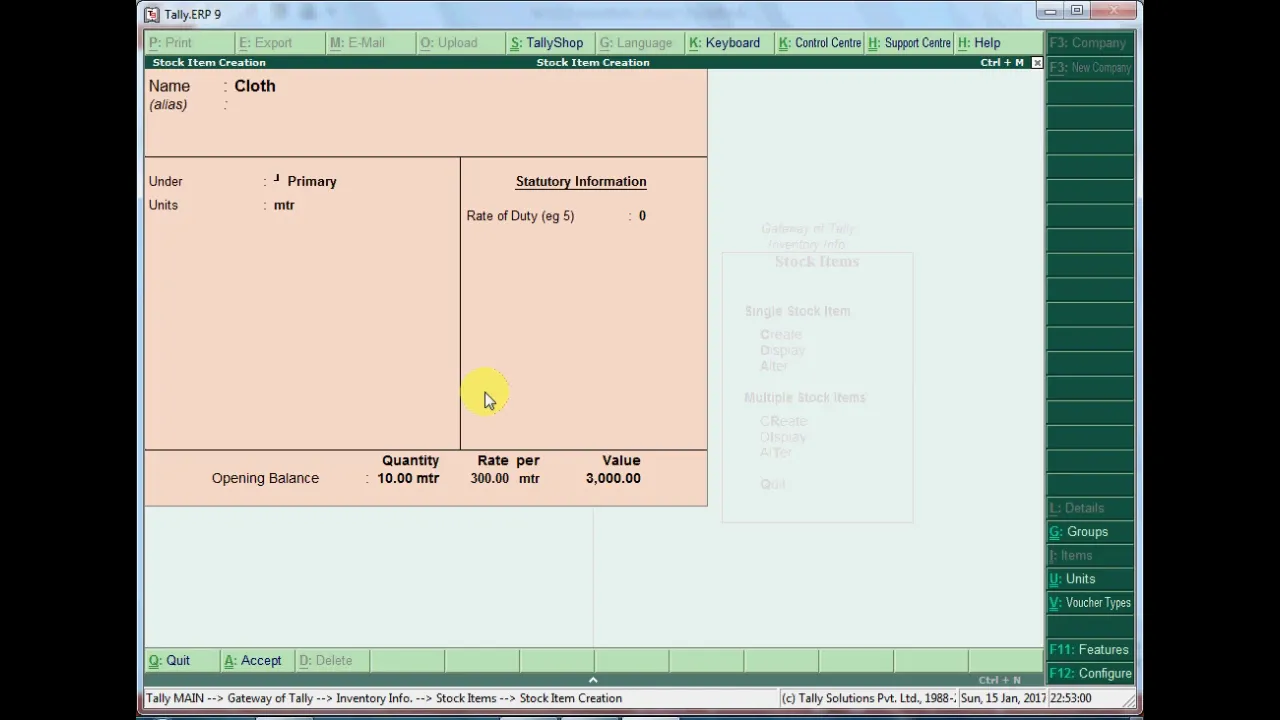
Task: Click the per unit field mtr
Action: [529, 478]
